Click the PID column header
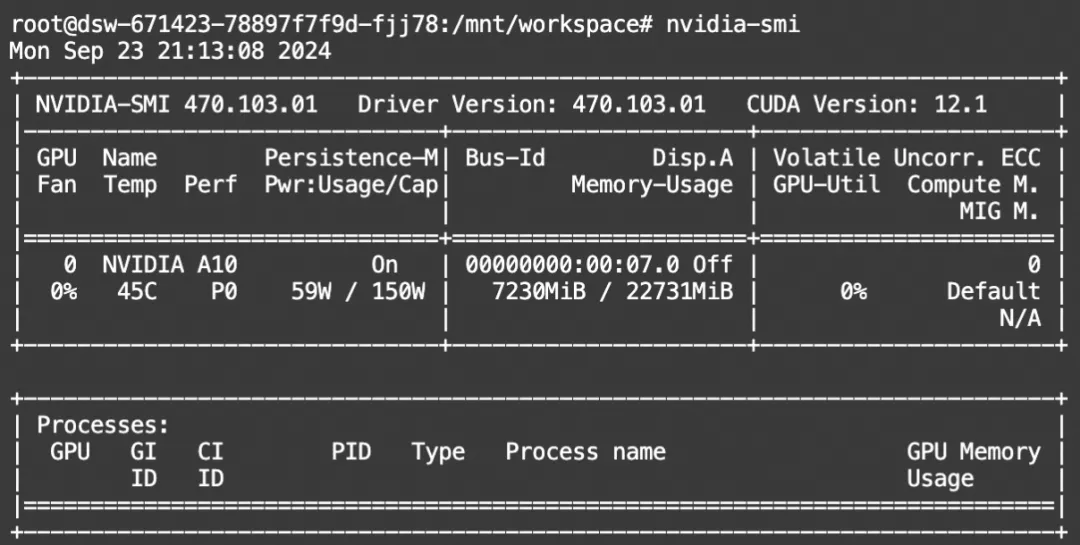The height and width of the screenshot is (545, 1080). click(351, 452)
